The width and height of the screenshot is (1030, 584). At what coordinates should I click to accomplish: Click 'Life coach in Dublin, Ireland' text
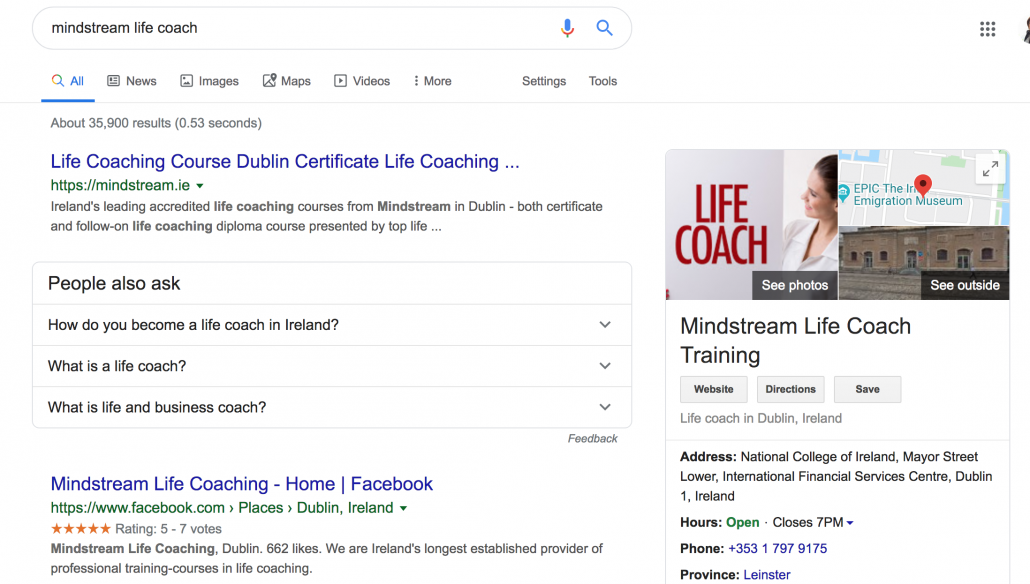coord(761,418)
